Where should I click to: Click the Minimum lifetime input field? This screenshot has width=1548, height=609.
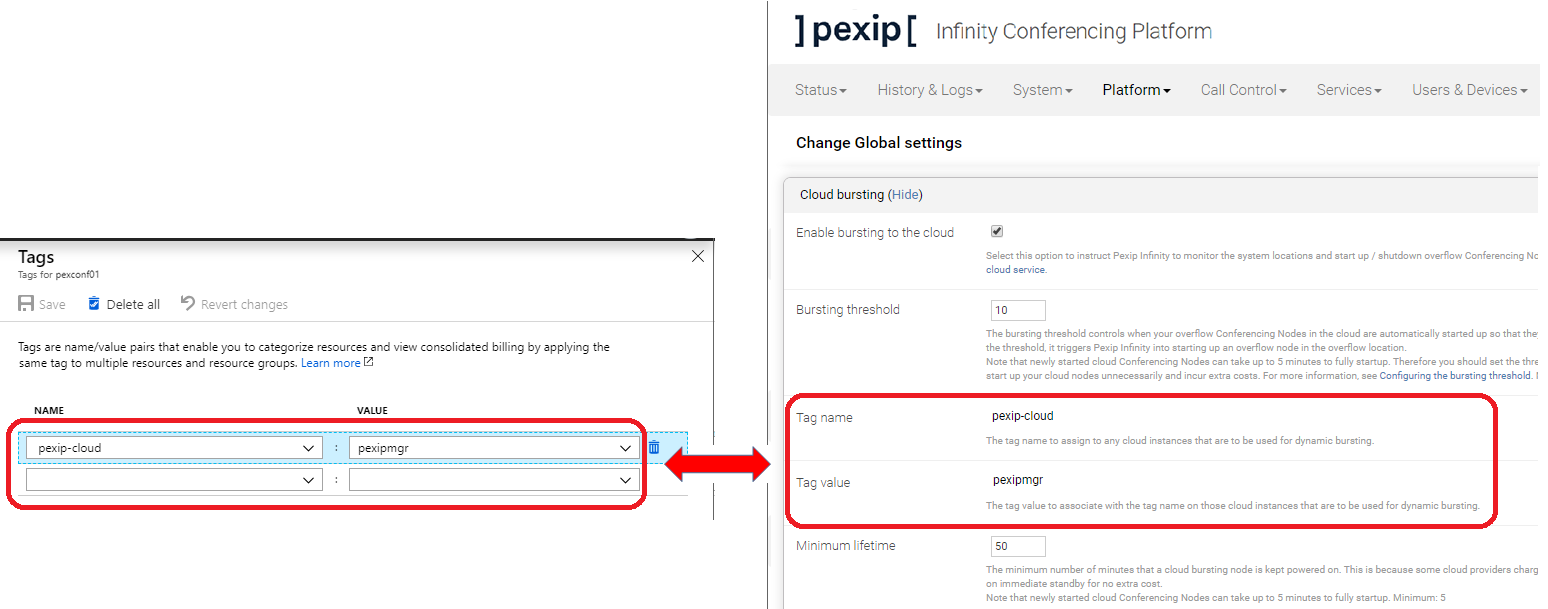(1018, 546)
